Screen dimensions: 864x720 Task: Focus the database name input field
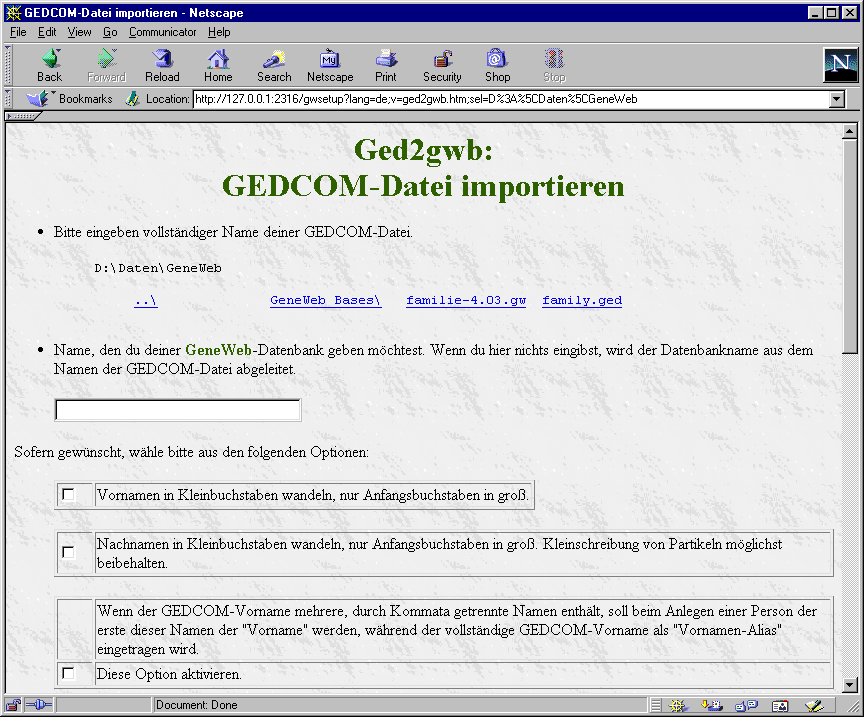(x=178, y=410)
